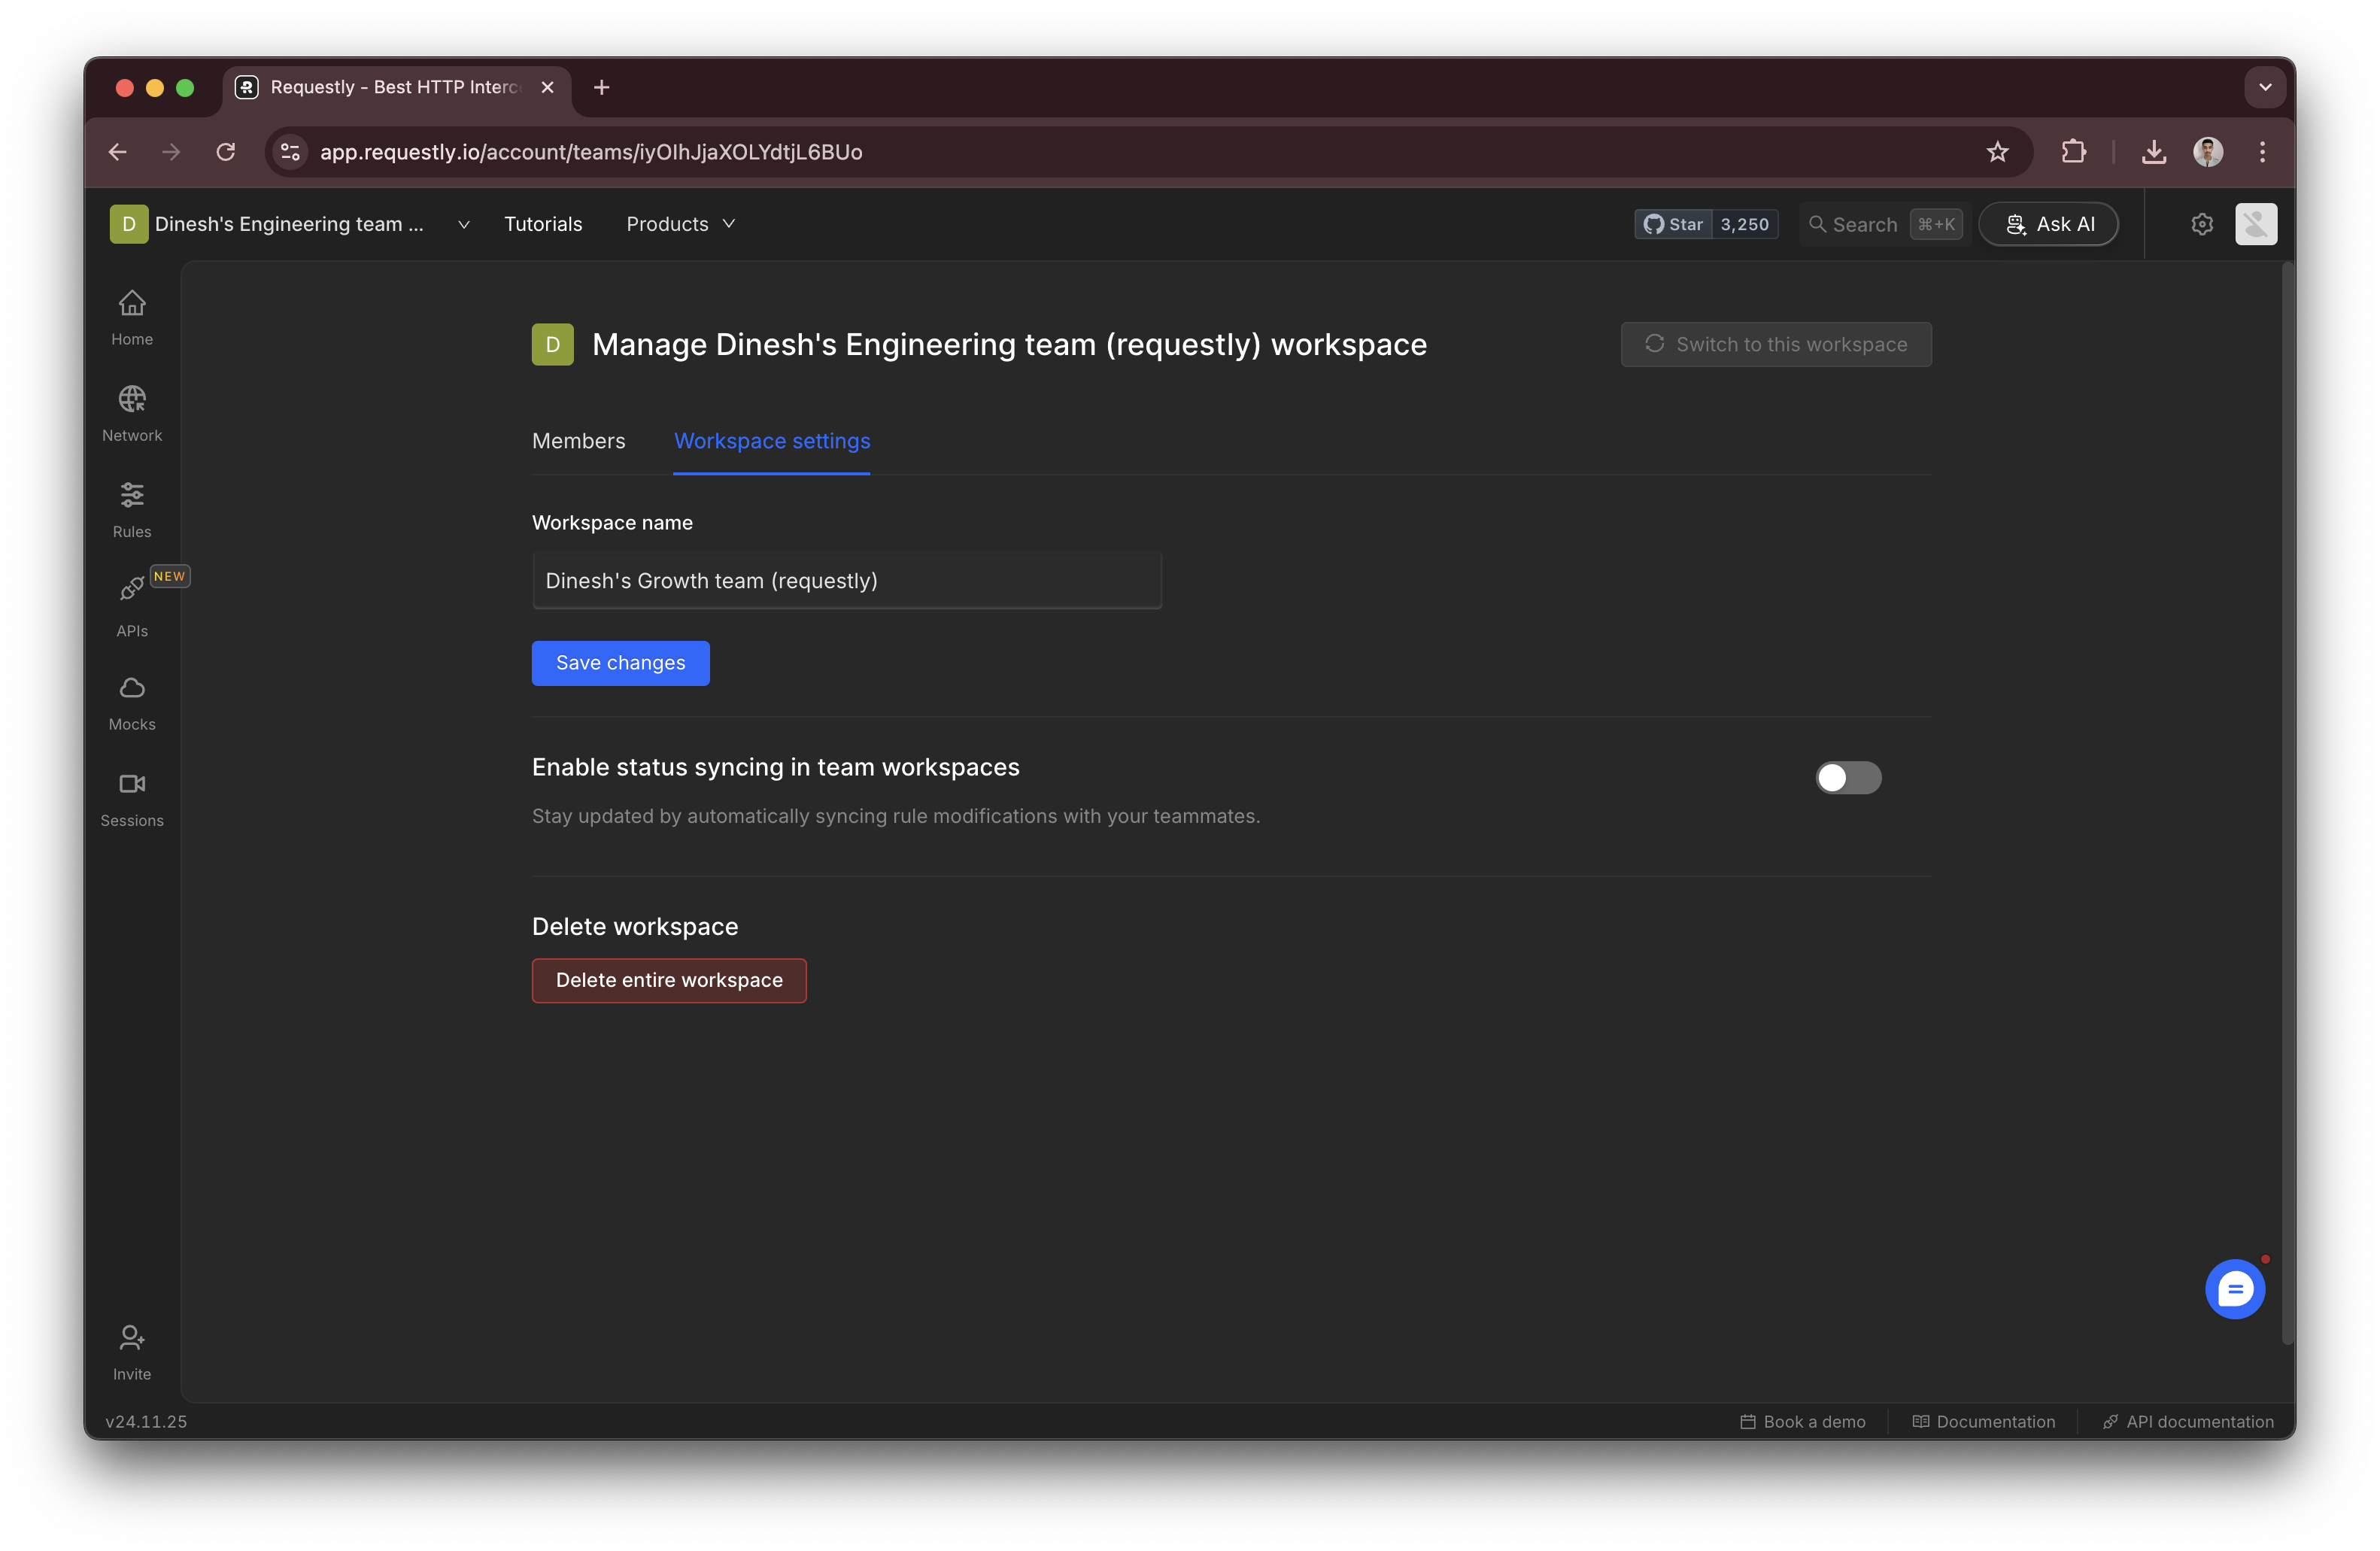The image size is (2380, 1551).
Task: Expand the Products menu
Action: (x=681, y=224)
